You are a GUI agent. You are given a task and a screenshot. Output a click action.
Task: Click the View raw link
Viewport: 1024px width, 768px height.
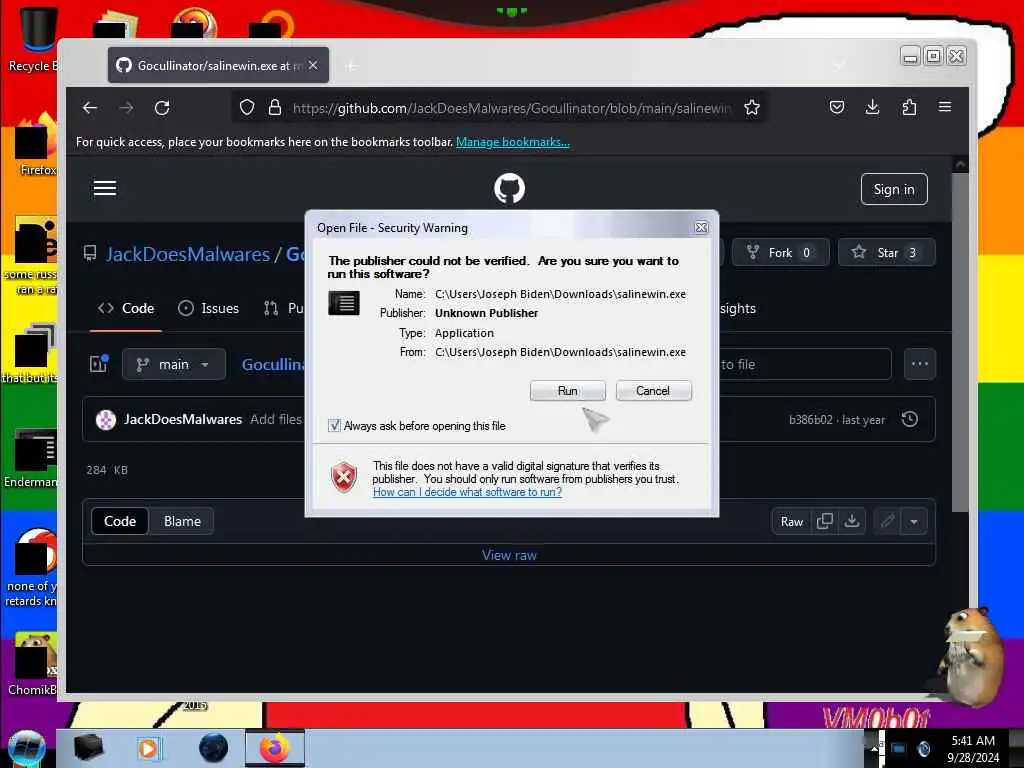point(509,555)
